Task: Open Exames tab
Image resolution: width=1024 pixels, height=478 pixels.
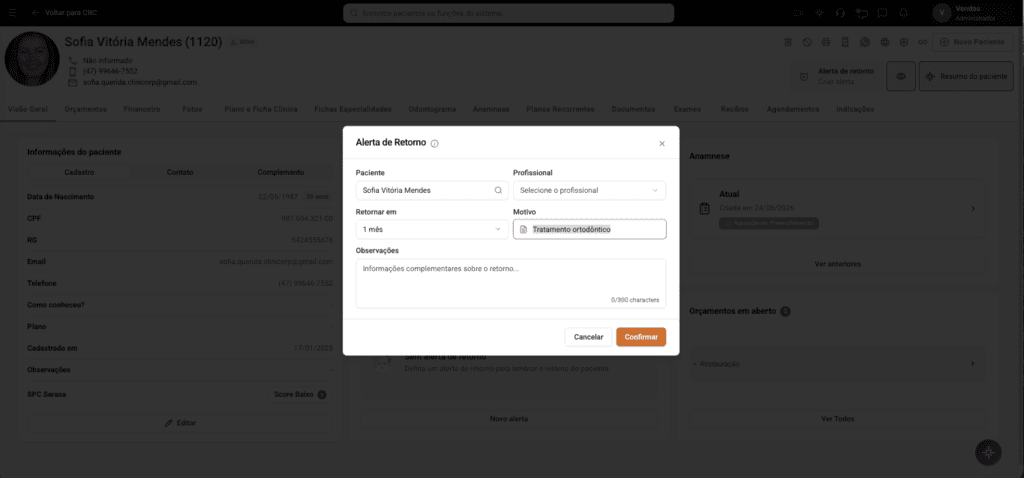Action: click(688, 109)
